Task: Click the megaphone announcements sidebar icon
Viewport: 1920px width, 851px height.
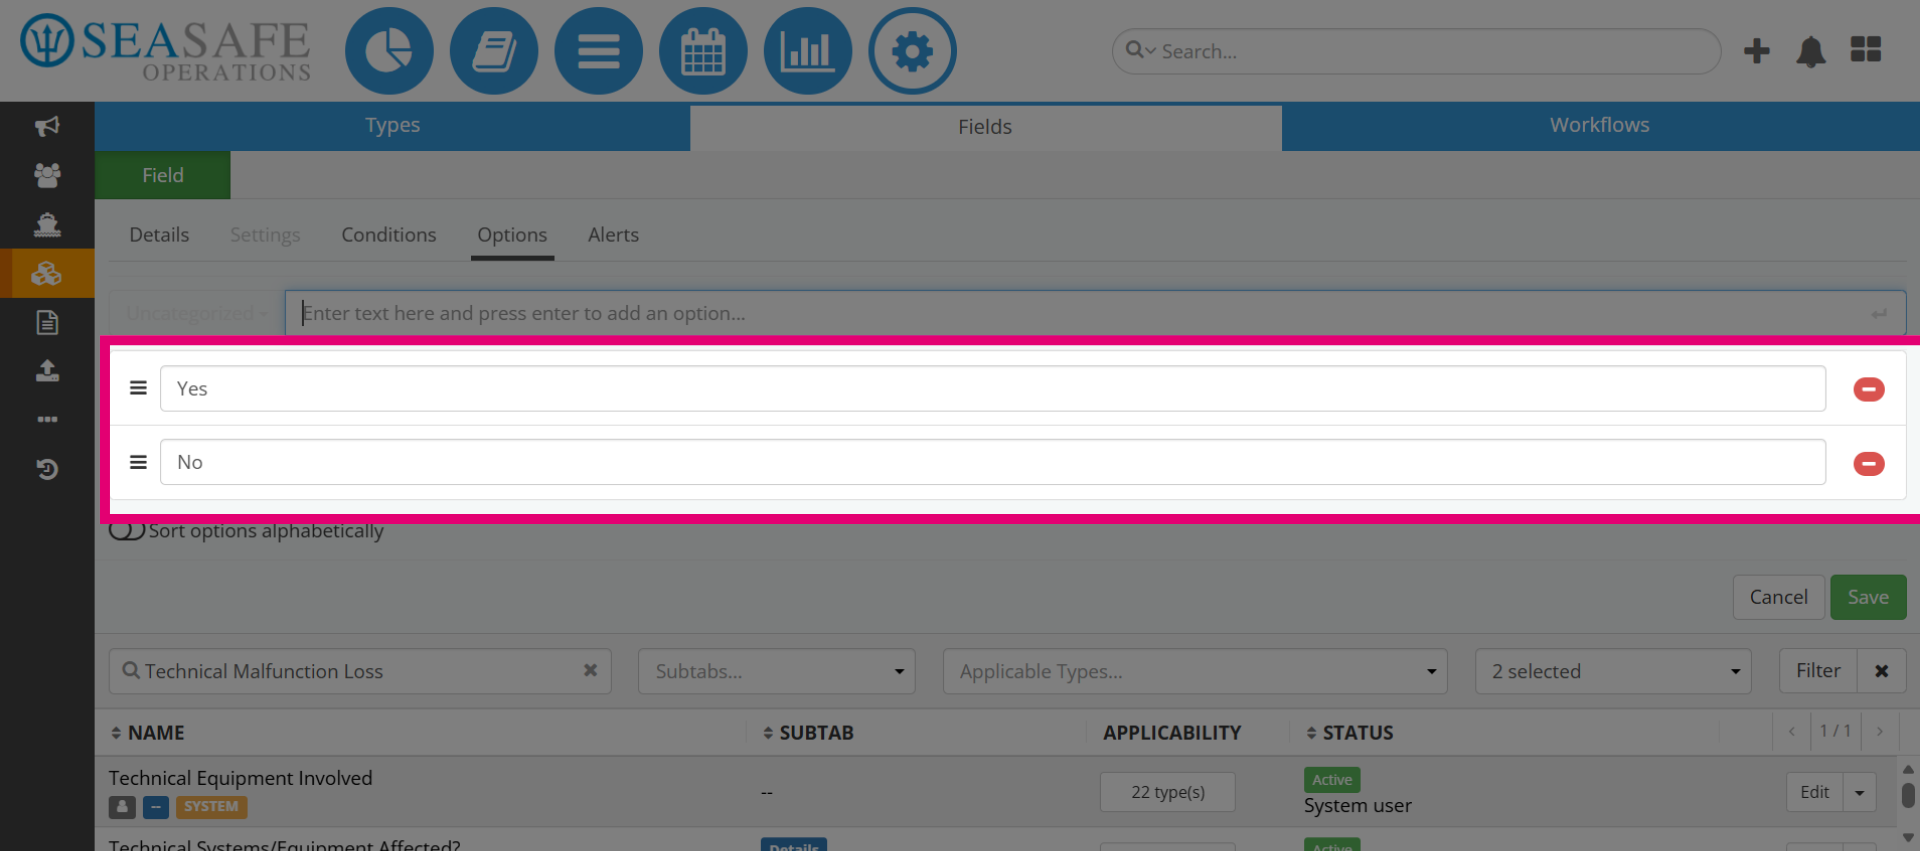Action: (x=47, y=126)
